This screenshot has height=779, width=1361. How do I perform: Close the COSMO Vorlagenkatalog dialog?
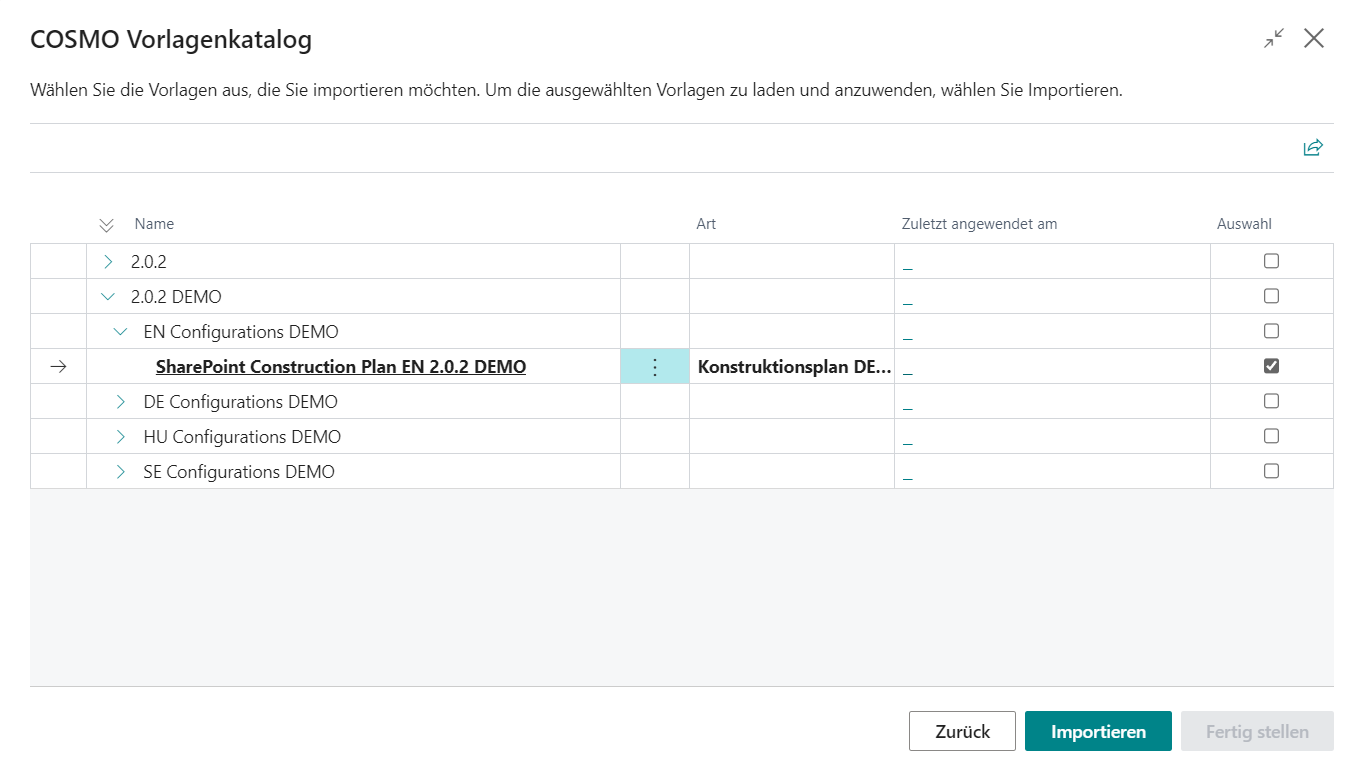(1314, 39)
